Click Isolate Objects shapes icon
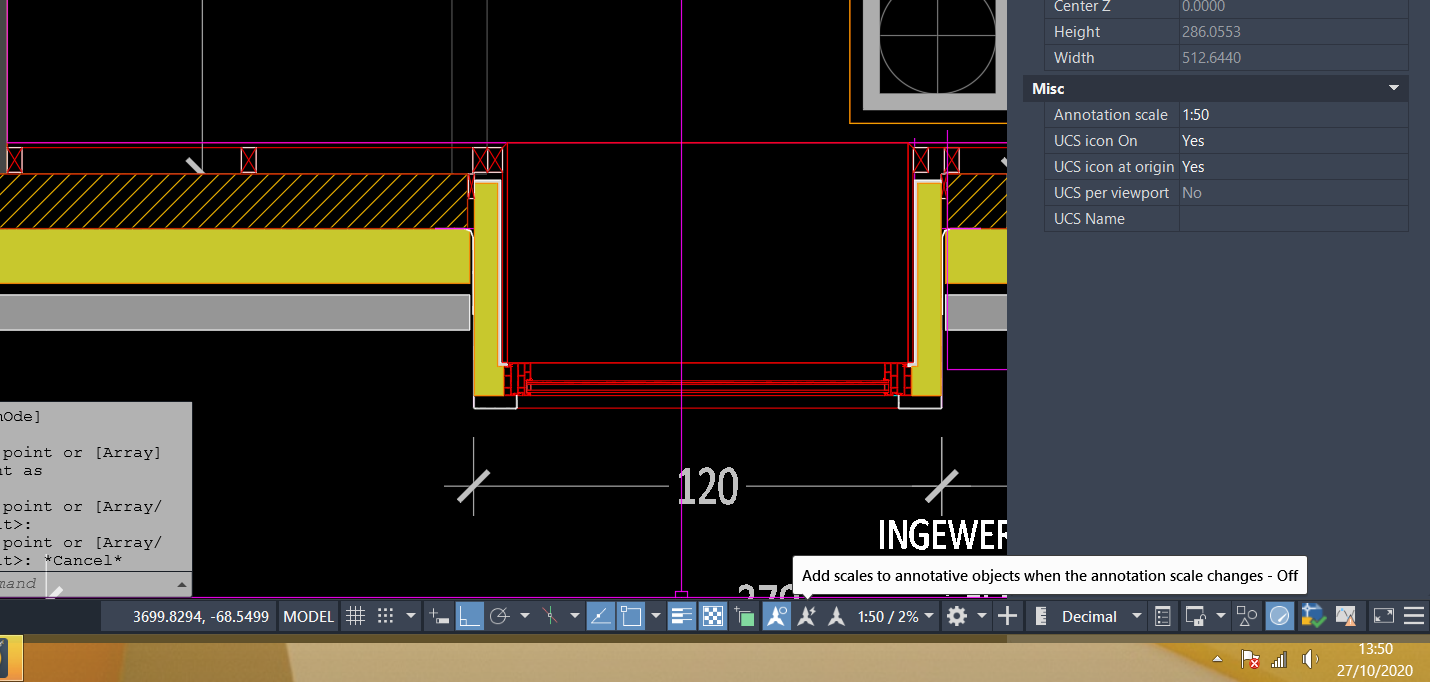Image resolution: width=1430 pixels, height=682 pixels. click(1247, 616)
